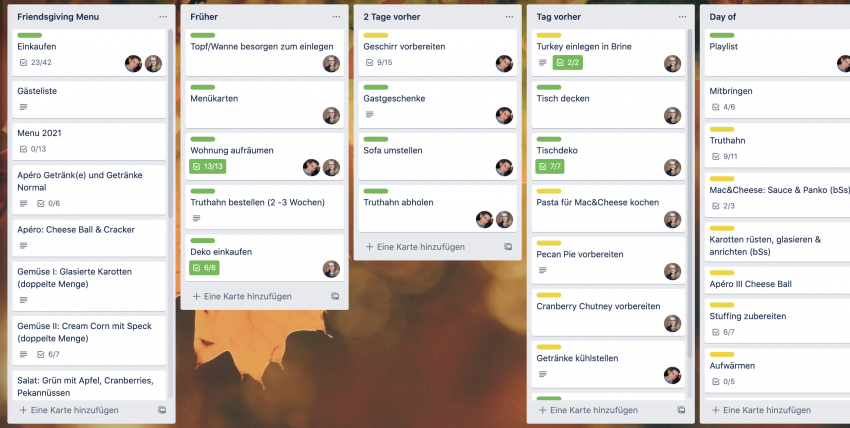This screenshot has width=850, height=428.
Task: Click the template icon in the 2 Tage vorher list
Action: pos(508,247)
